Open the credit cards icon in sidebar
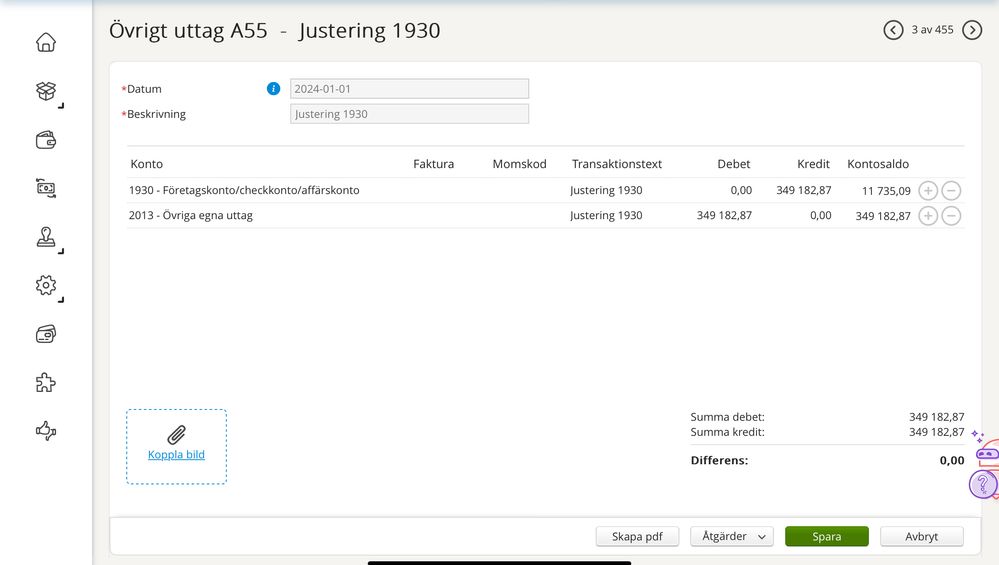The image size is (999, 565). (45, 334)
